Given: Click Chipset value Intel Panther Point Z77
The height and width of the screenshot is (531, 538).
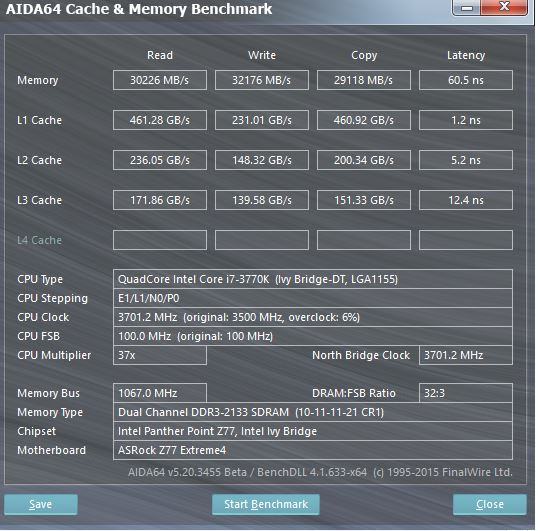Looking at the screenshot, I should tap(313, 431).
